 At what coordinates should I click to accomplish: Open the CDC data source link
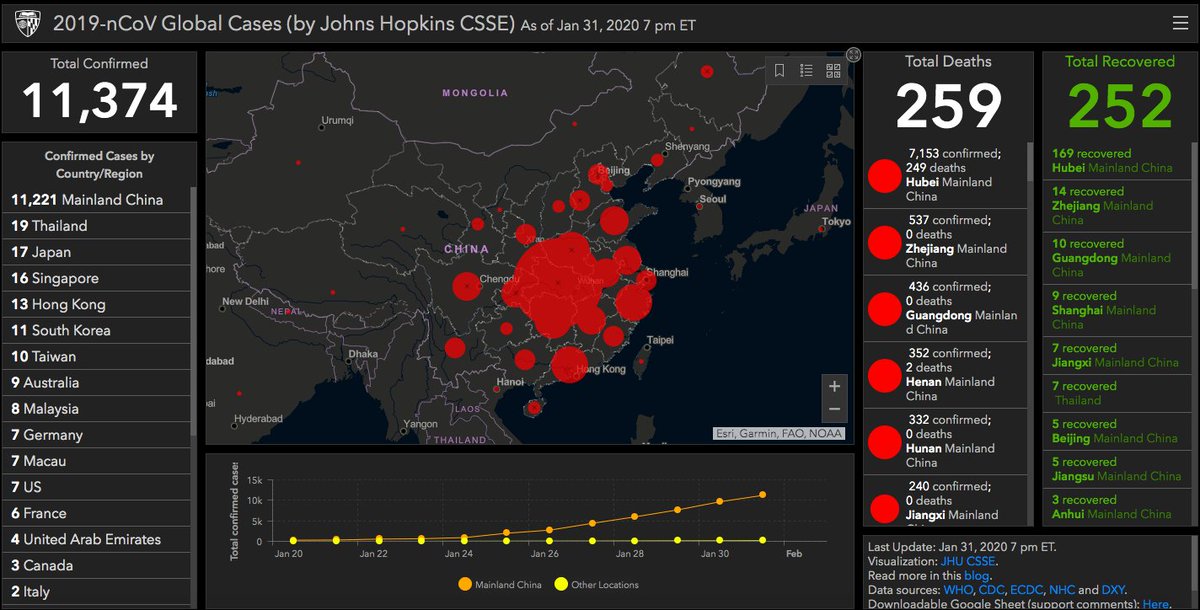pos(990,590)
